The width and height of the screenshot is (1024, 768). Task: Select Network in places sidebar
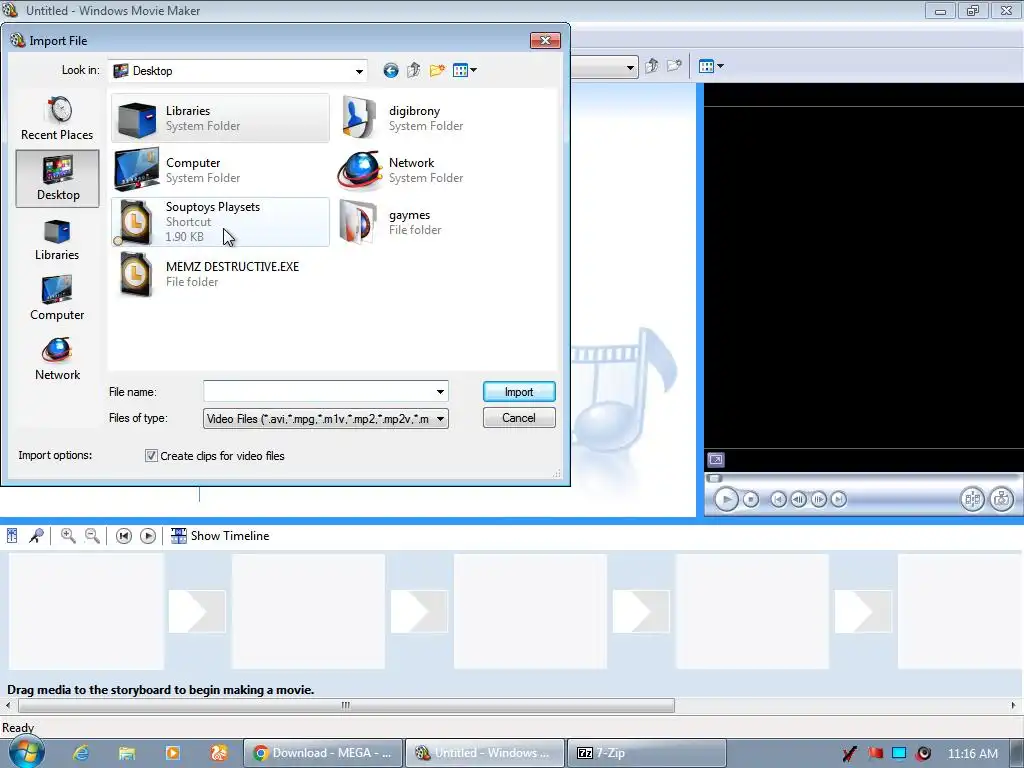pos(57,359)
